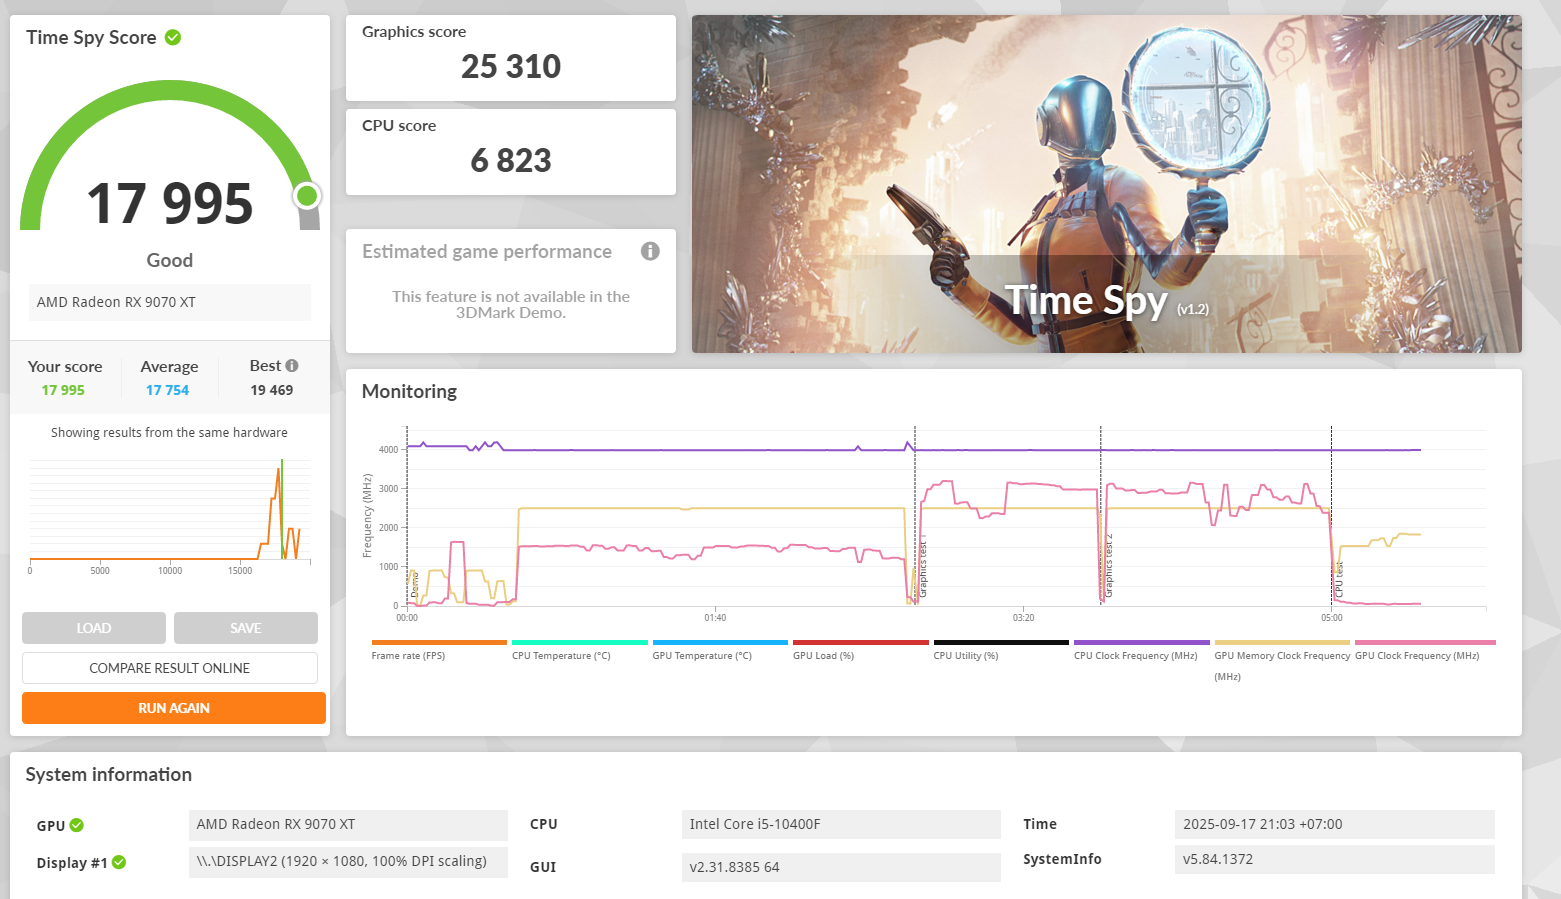Viewport: 1561px width, 899px height.
Task: Click the score distribution histogram chart
Action: [169, 511]
